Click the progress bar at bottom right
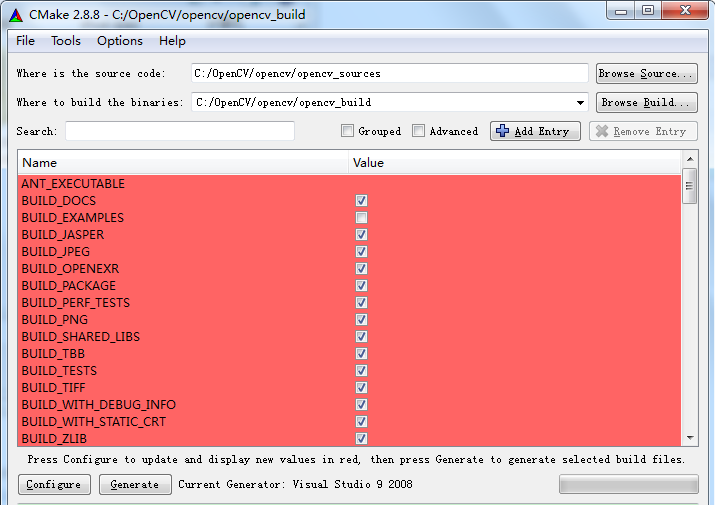 (x=629, y=484)
